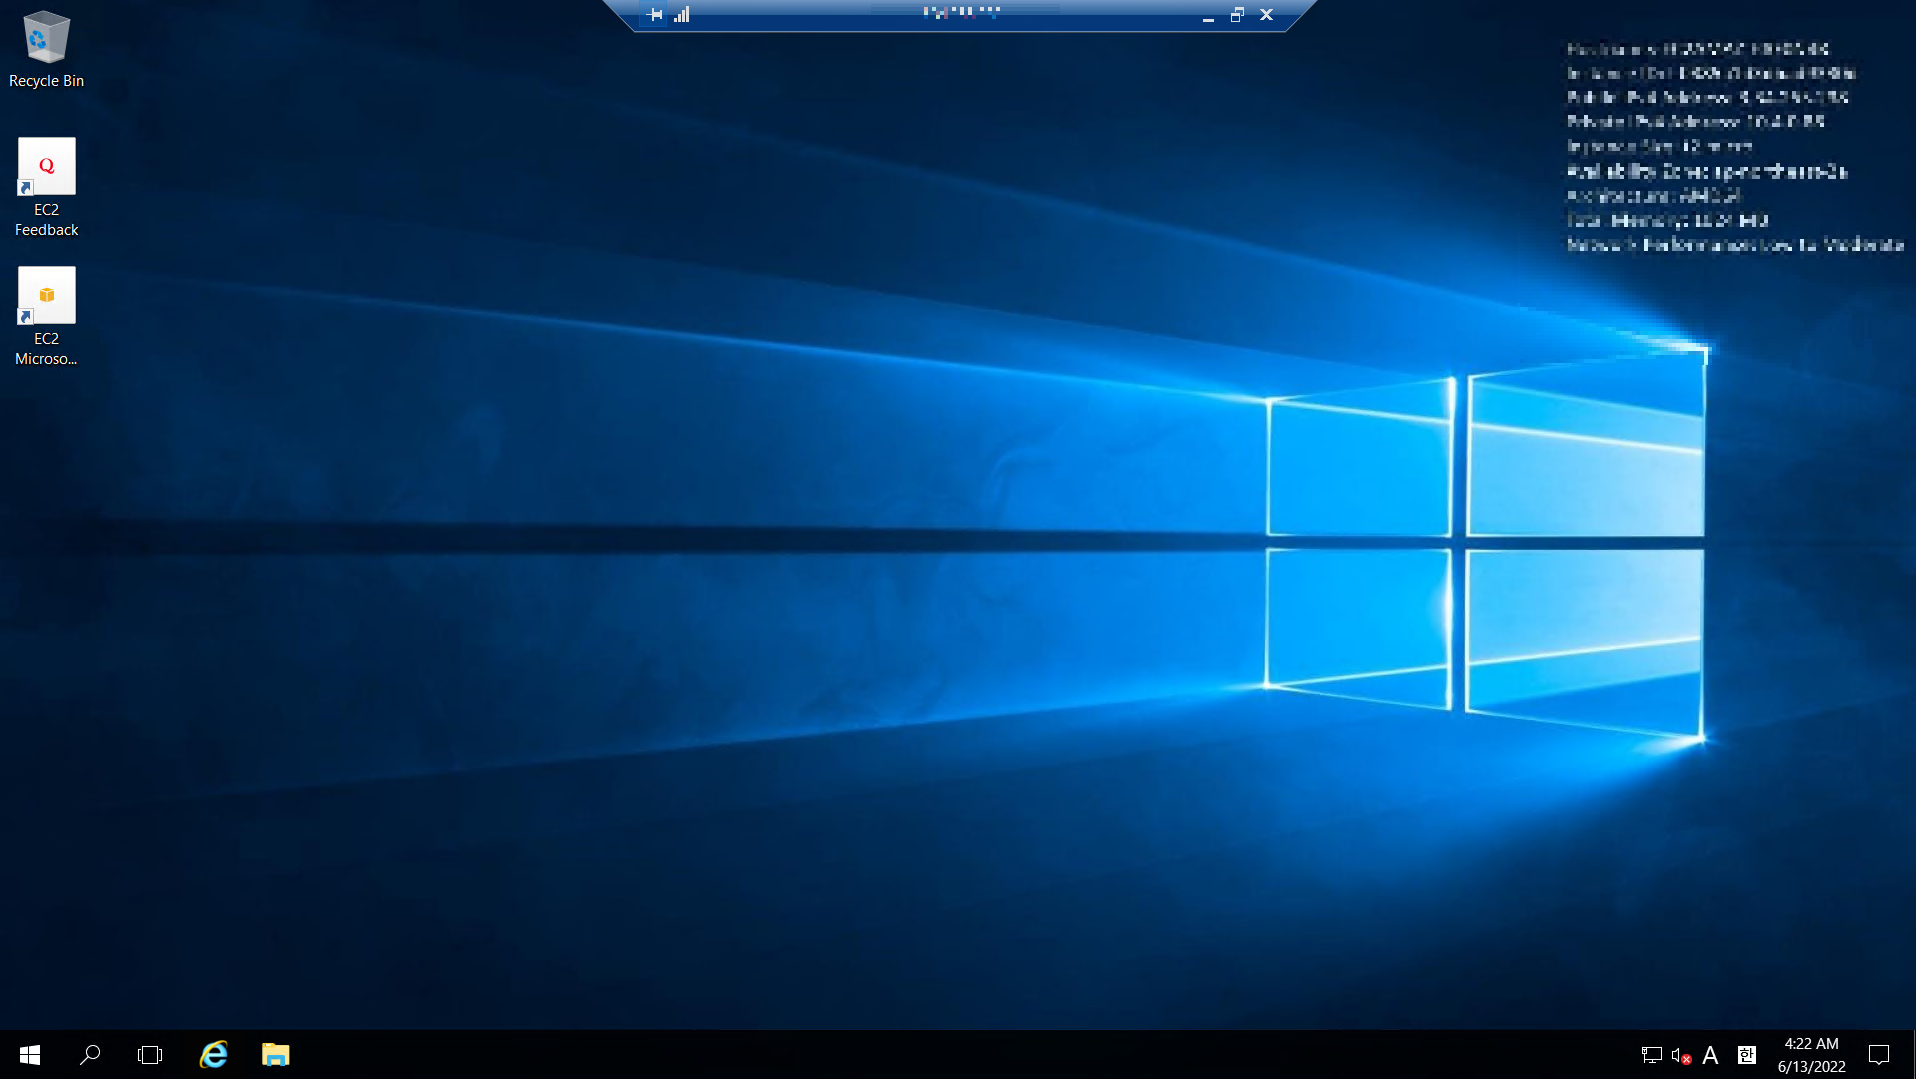This screenshot has width=1916, height=1079.
Task: Click the muted speaker volume tray icon
Action: point(1681,1055)
